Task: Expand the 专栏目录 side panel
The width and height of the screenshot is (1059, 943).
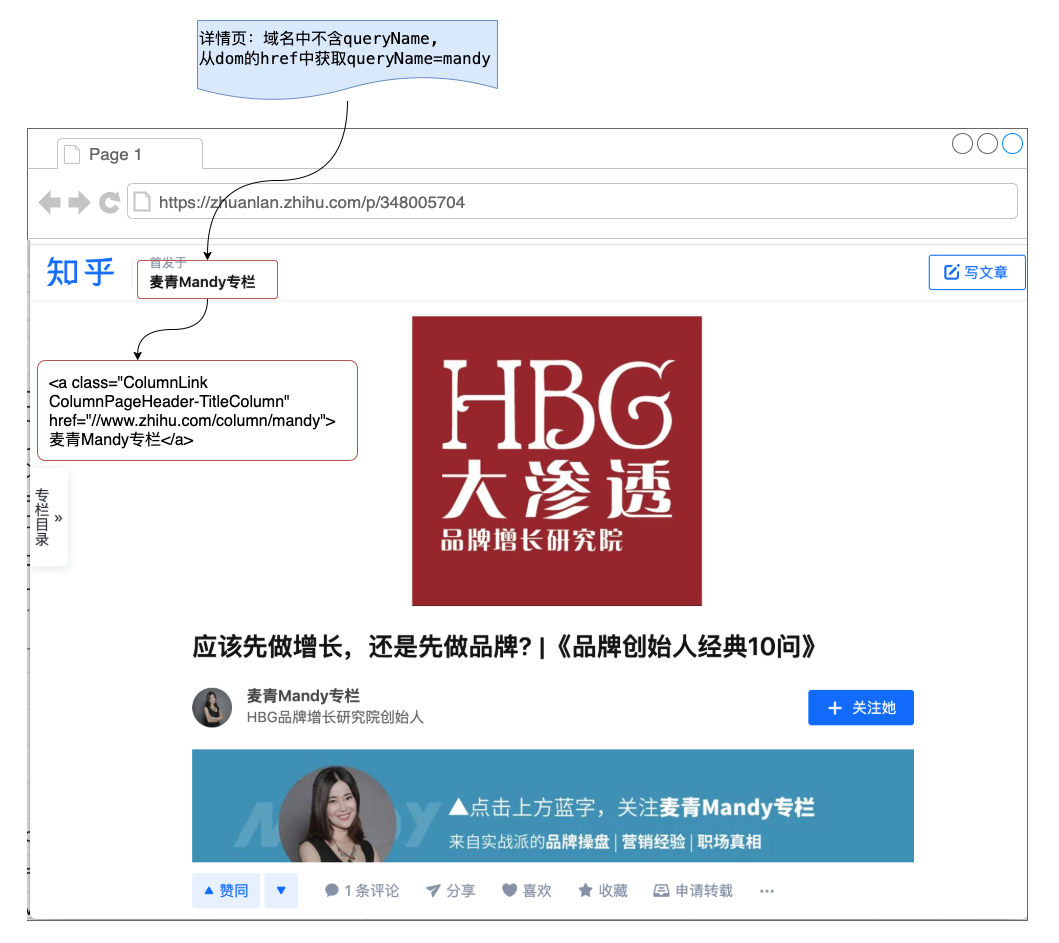Action: [x=49, y=517]
